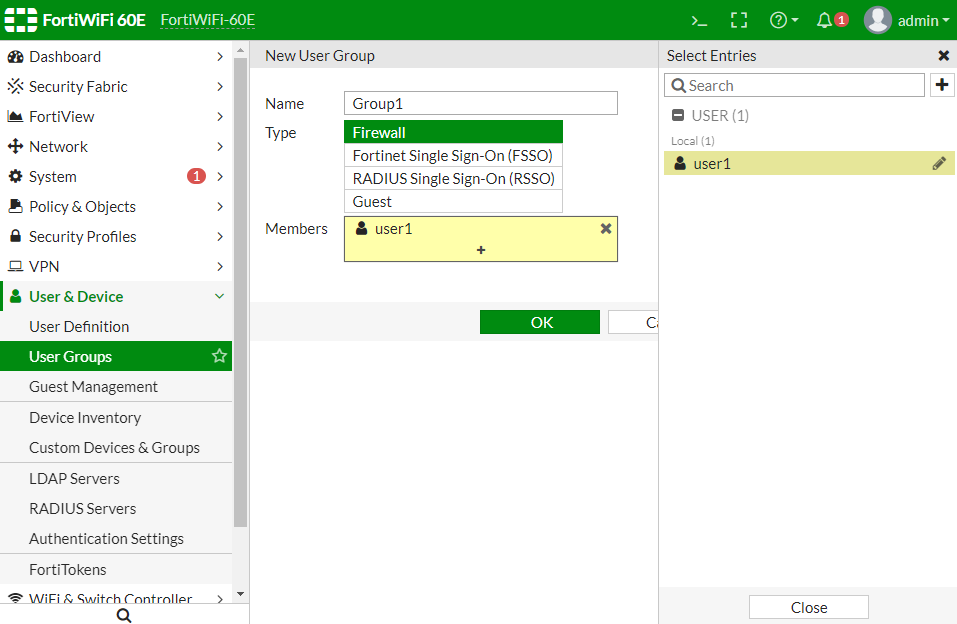Click sidebar scrollbar up arrow

(x=240, y=50)
